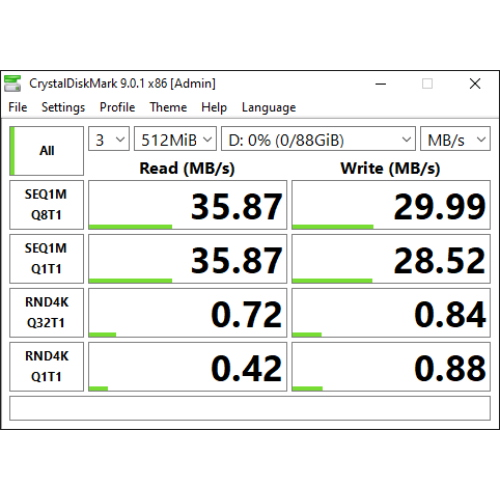This screenshot has height=500, width=500.
Task: Click the SEQ1M Q1T1 write value 28.52
Action: [x=391, y=259]
